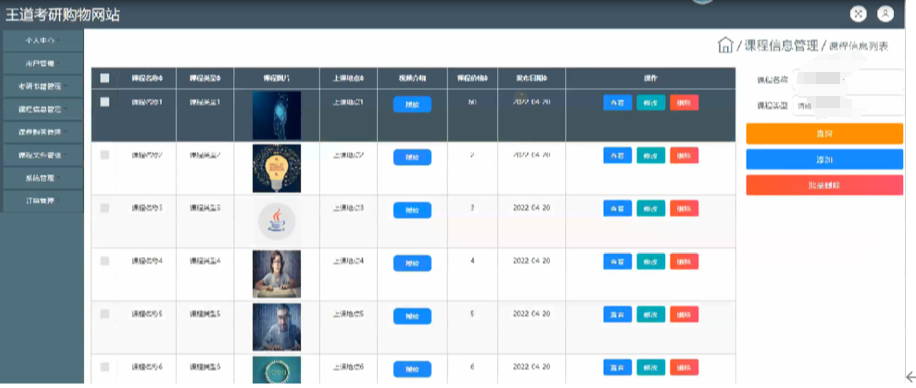Image resolution: width=916 pixels, height=388 pixels.
Task: Click 修改 edit button for 课程名称3
Action: (x=651, y=209)
